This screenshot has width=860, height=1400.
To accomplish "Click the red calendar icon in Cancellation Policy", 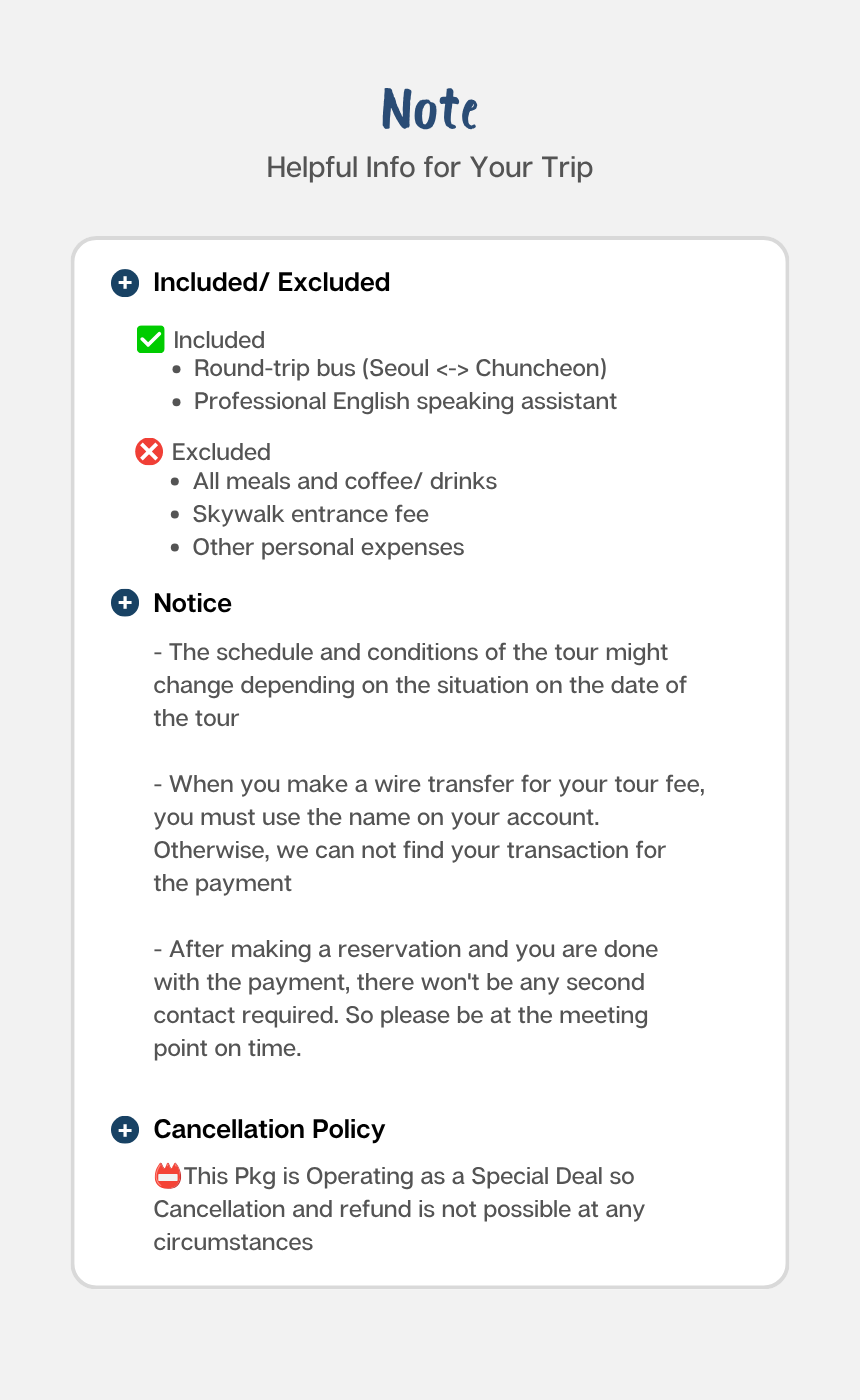I will point(168,1176).
